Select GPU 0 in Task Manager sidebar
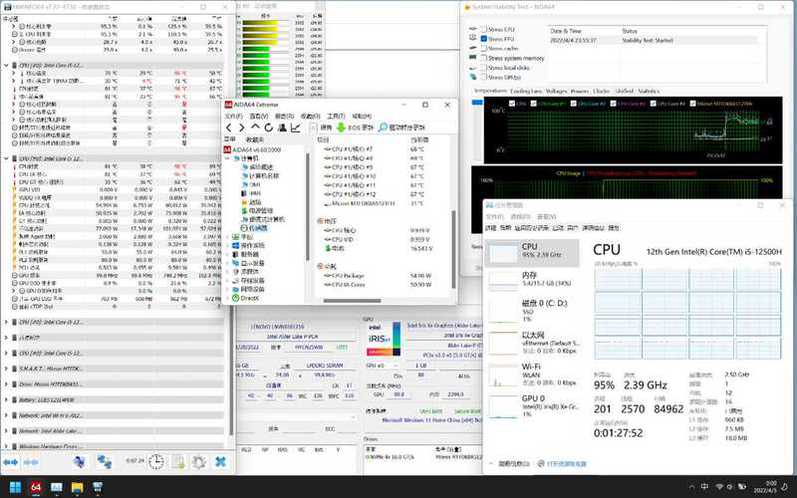 point(532,406)
